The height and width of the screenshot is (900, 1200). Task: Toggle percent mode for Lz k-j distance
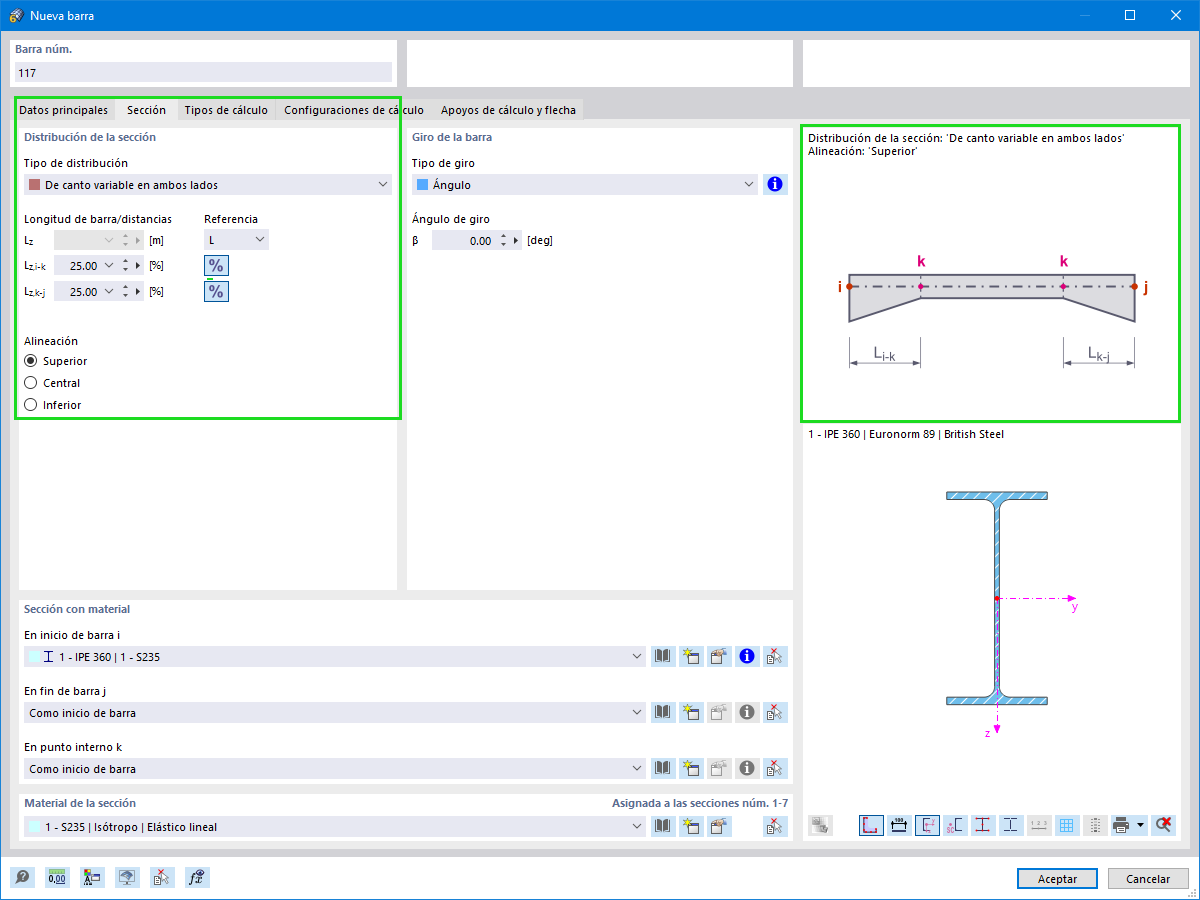tap(216, 291)
